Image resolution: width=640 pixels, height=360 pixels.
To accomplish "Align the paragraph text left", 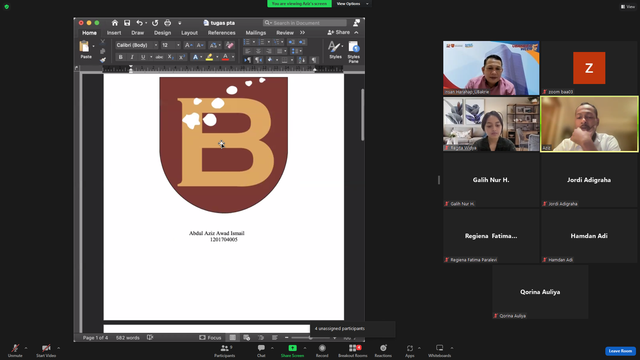I will [247, 51].
